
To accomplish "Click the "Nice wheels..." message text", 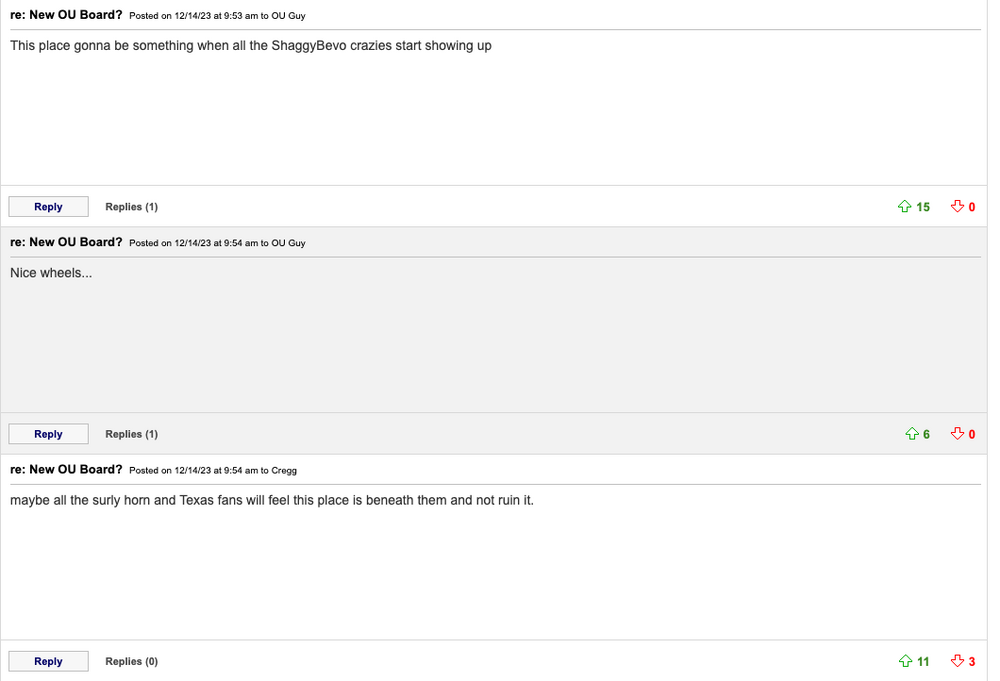I will point(51,273).
